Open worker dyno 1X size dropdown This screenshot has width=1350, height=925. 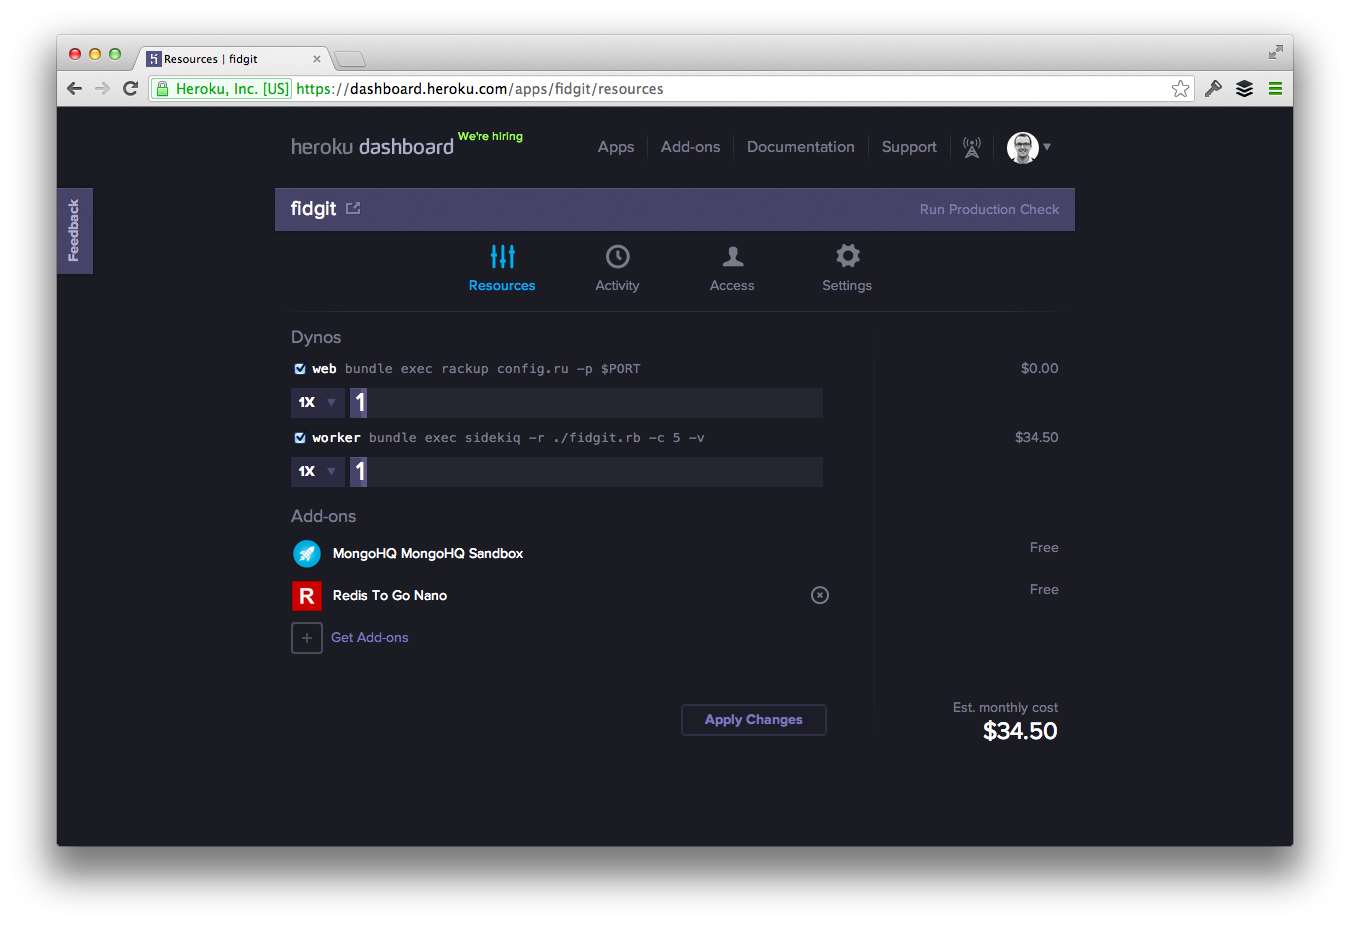[318, 472]
